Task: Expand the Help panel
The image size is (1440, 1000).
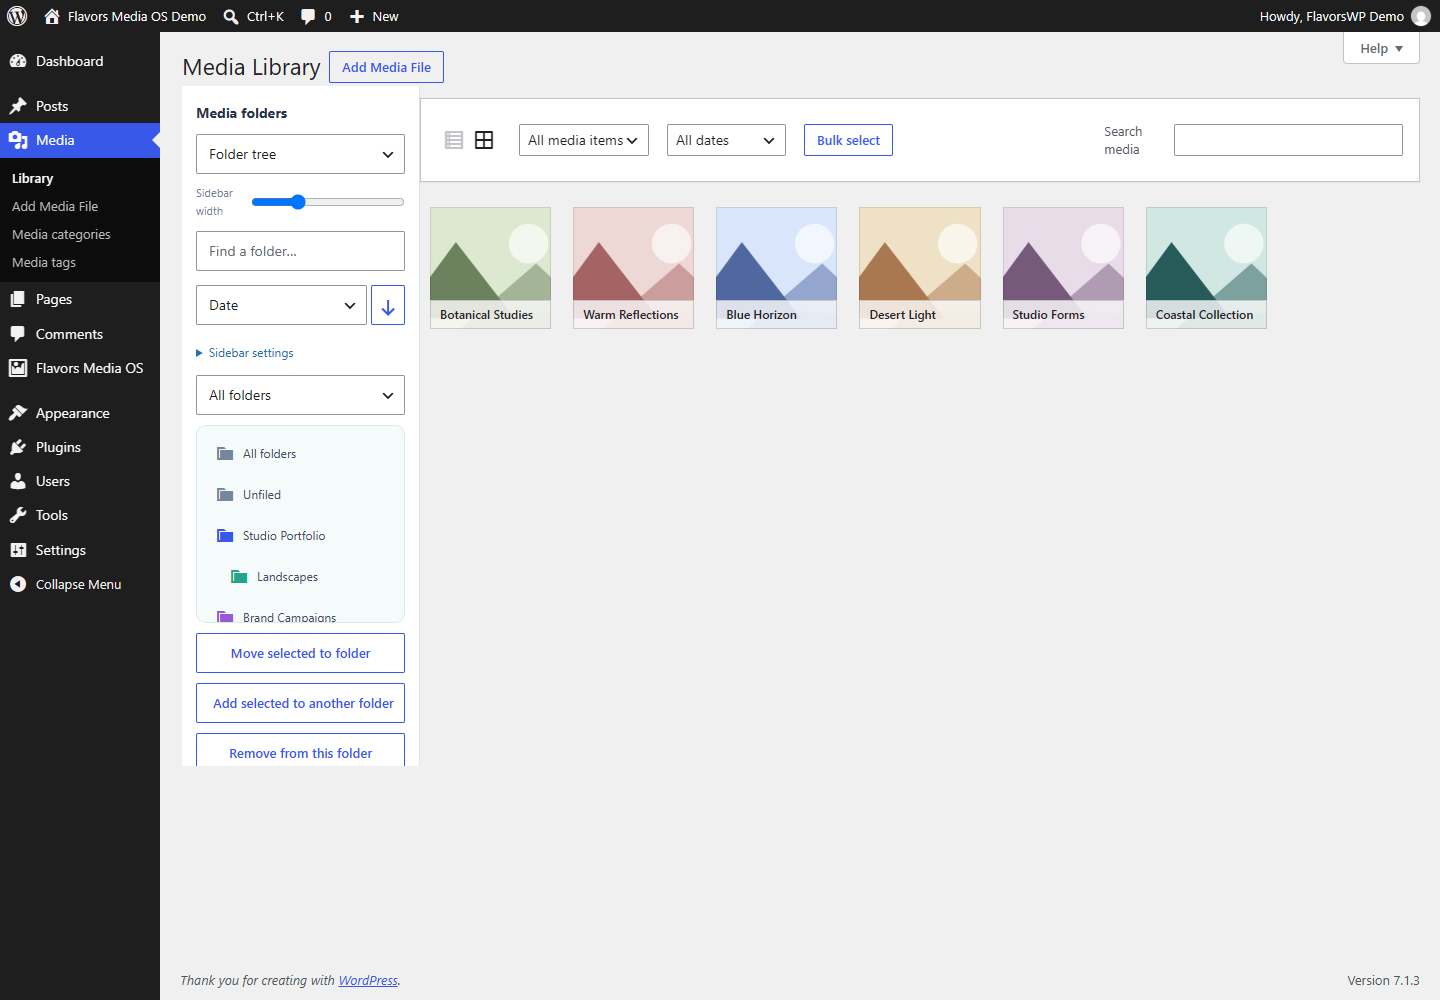Action: click(1381, 48)
